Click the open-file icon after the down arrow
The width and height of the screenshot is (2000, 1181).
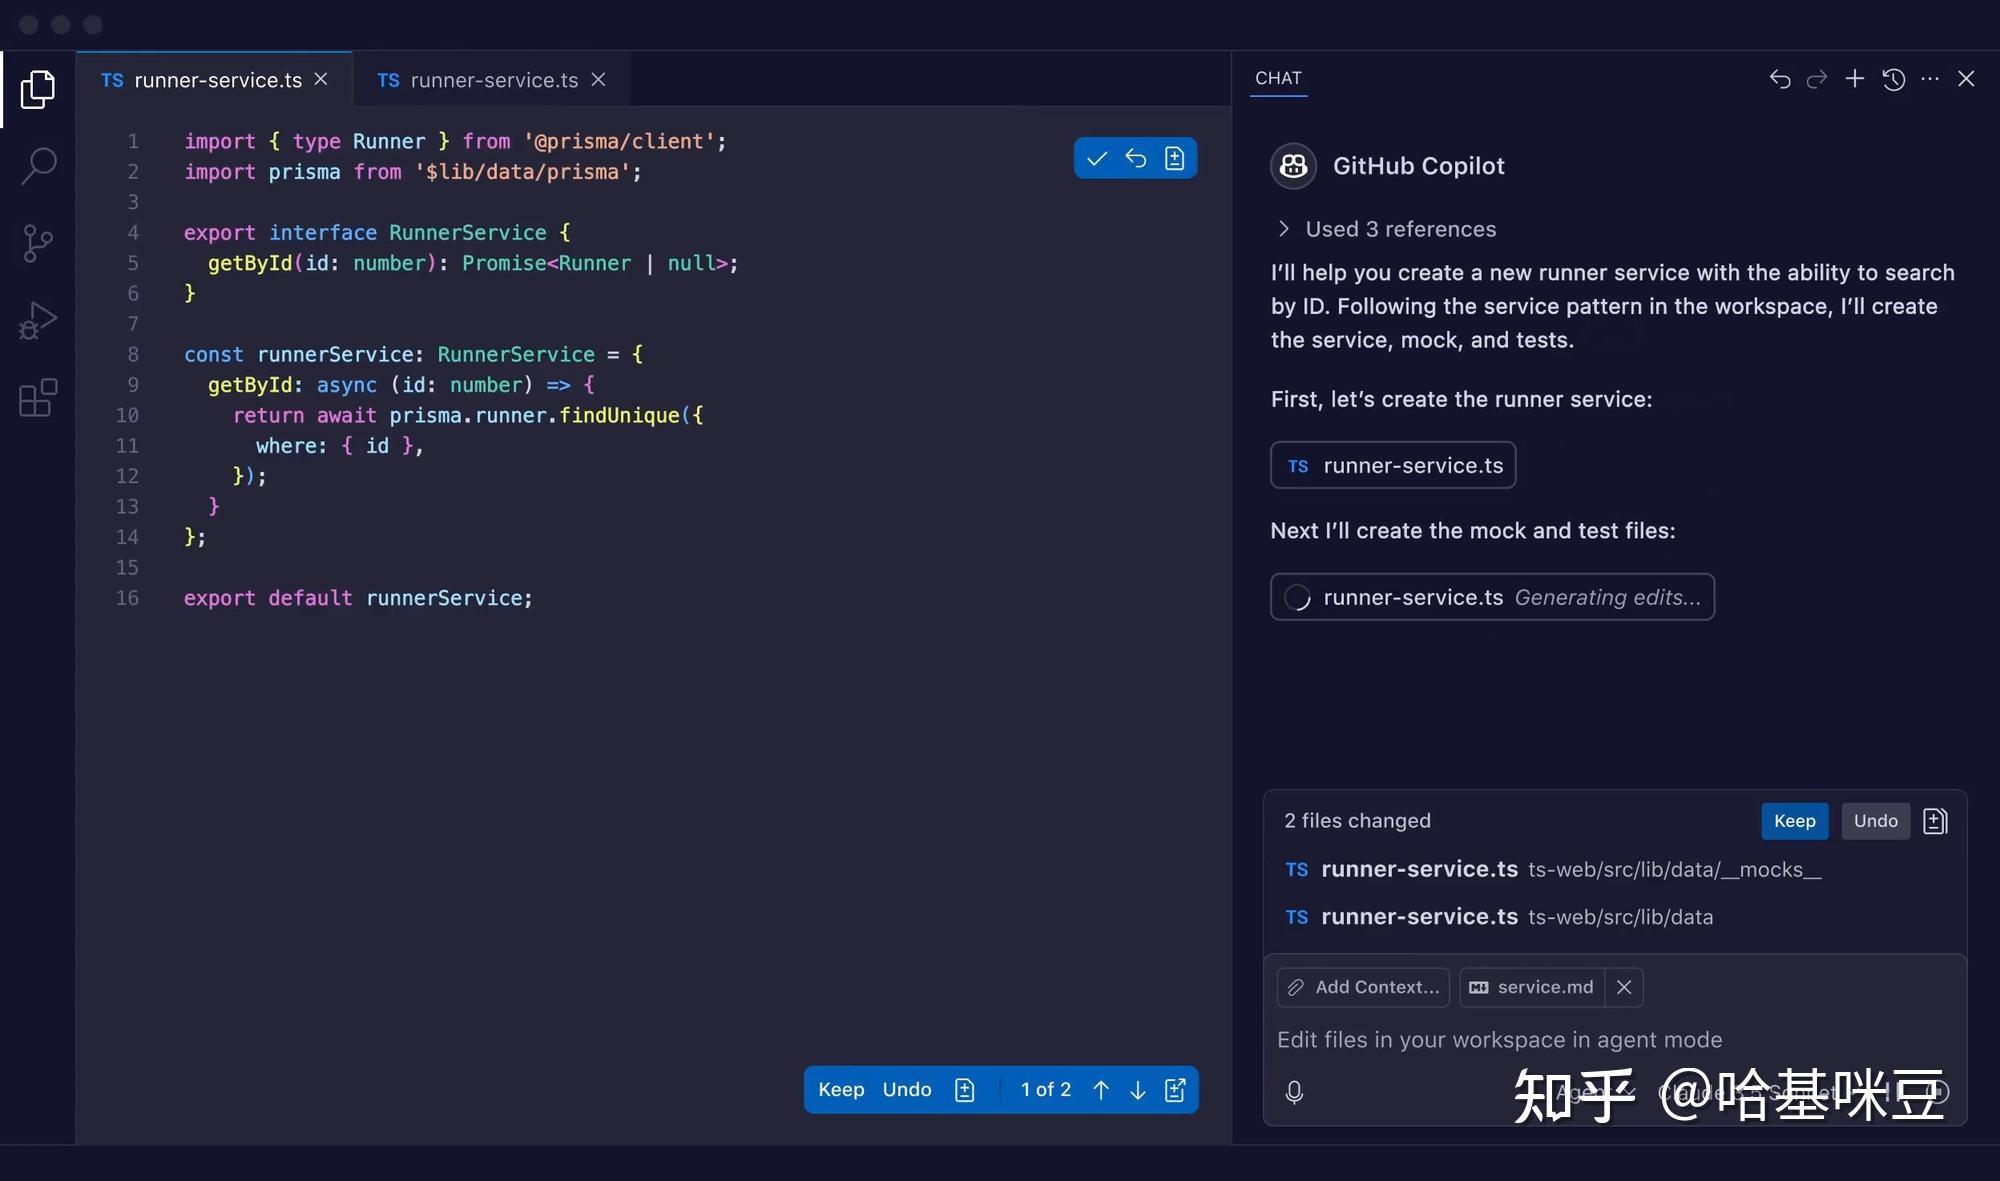pos(1176,1090)
